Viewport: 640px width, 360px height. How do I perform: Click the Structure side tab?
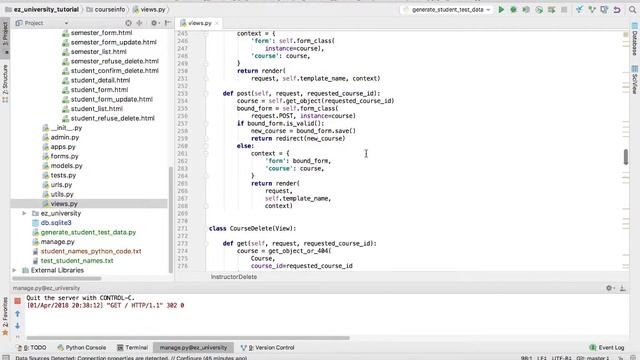[5, 83]
